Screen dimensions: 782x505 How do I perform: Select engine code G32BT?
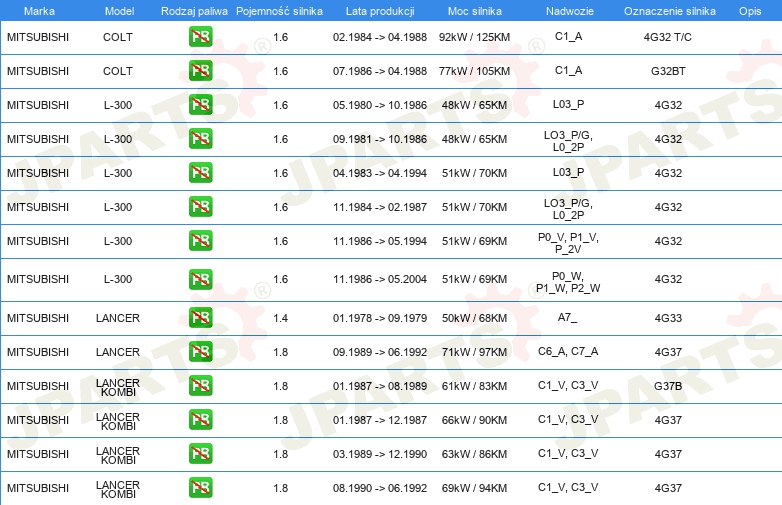coord(668,71)
